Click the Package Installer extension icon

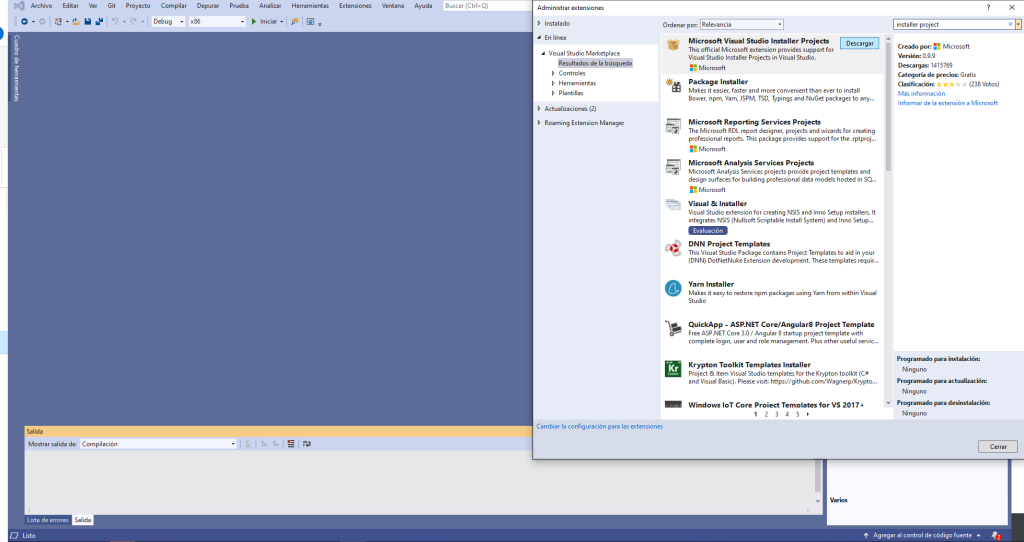pos(673,86)
